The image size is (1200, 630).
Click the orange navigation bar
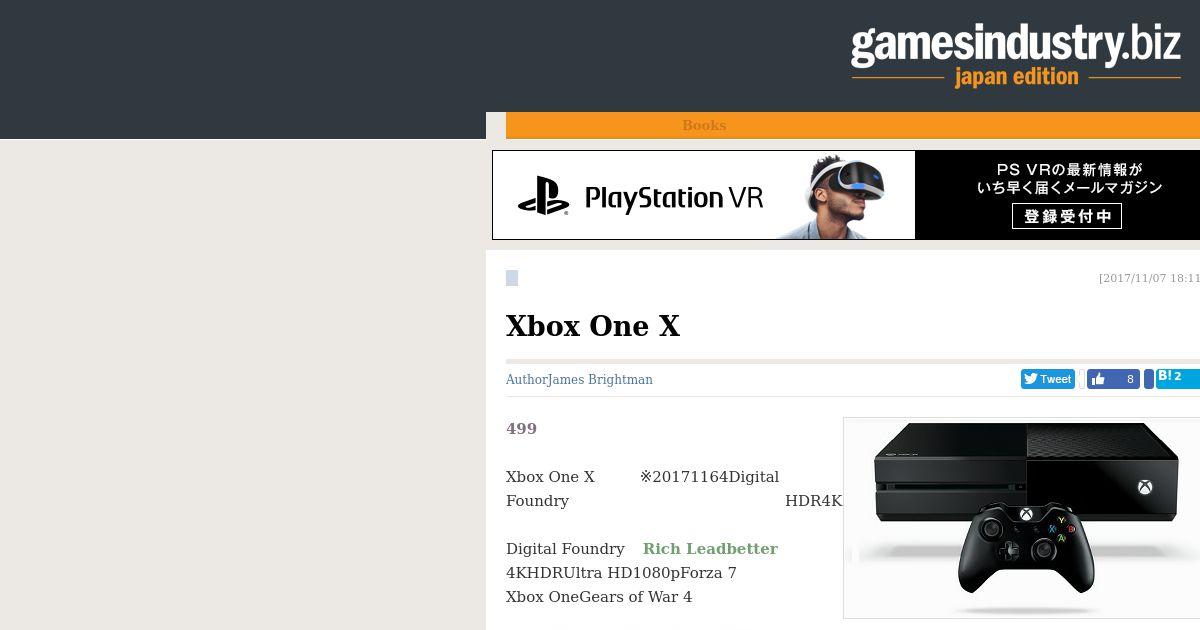[x=853, y=125]
